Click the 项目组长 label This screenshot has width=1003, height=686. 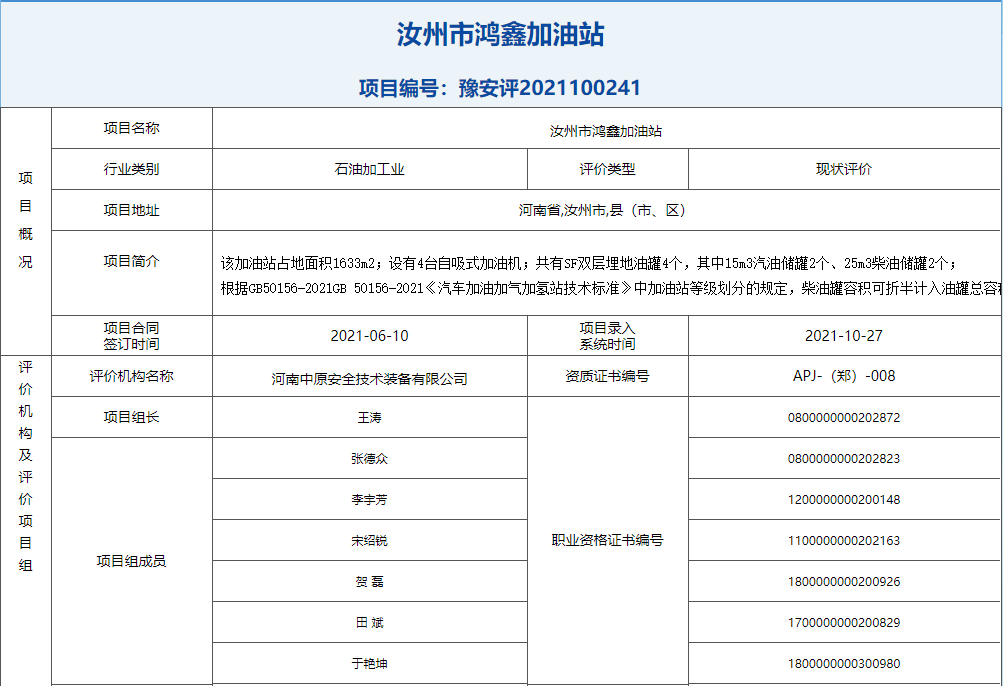click(x=132, y=417)
